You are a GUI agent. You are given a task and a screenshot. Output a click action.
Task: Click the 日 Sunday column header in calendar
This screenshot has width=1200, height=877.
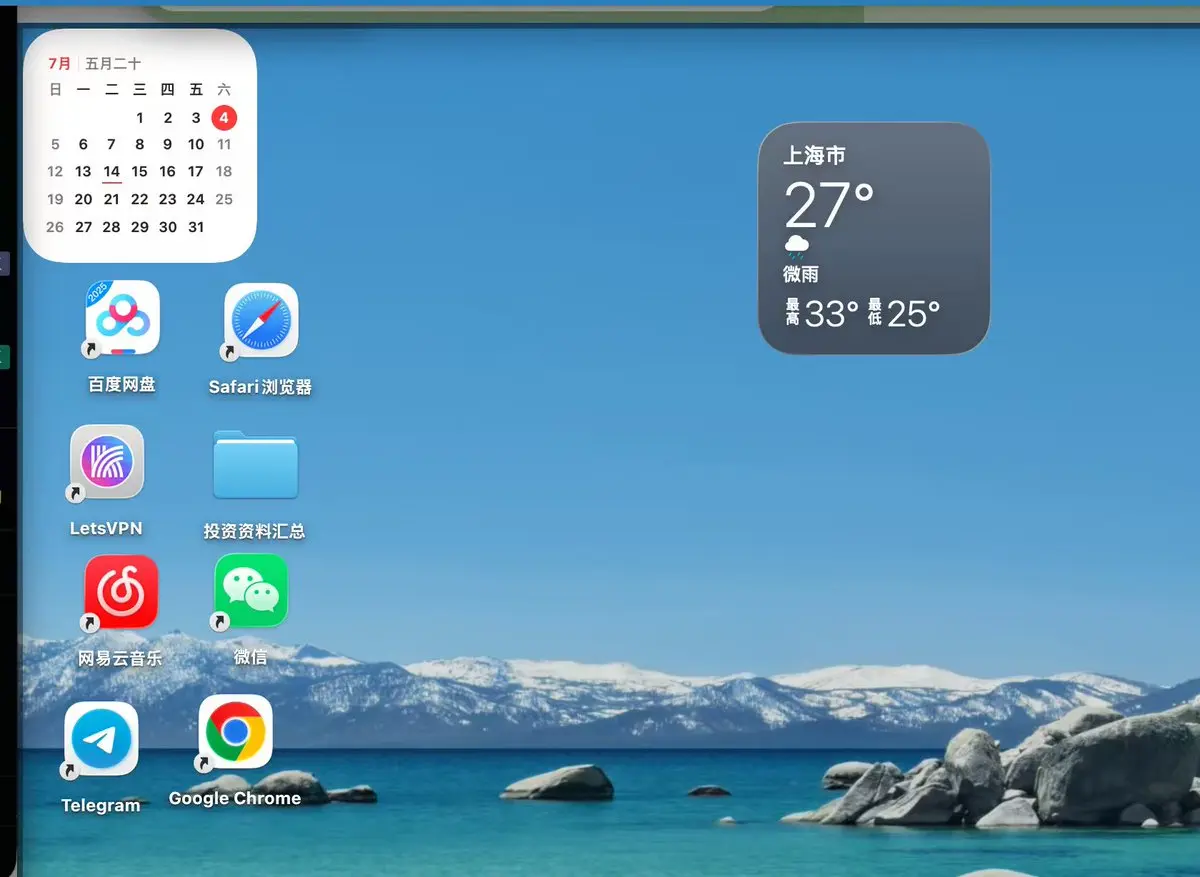point(55,90)
